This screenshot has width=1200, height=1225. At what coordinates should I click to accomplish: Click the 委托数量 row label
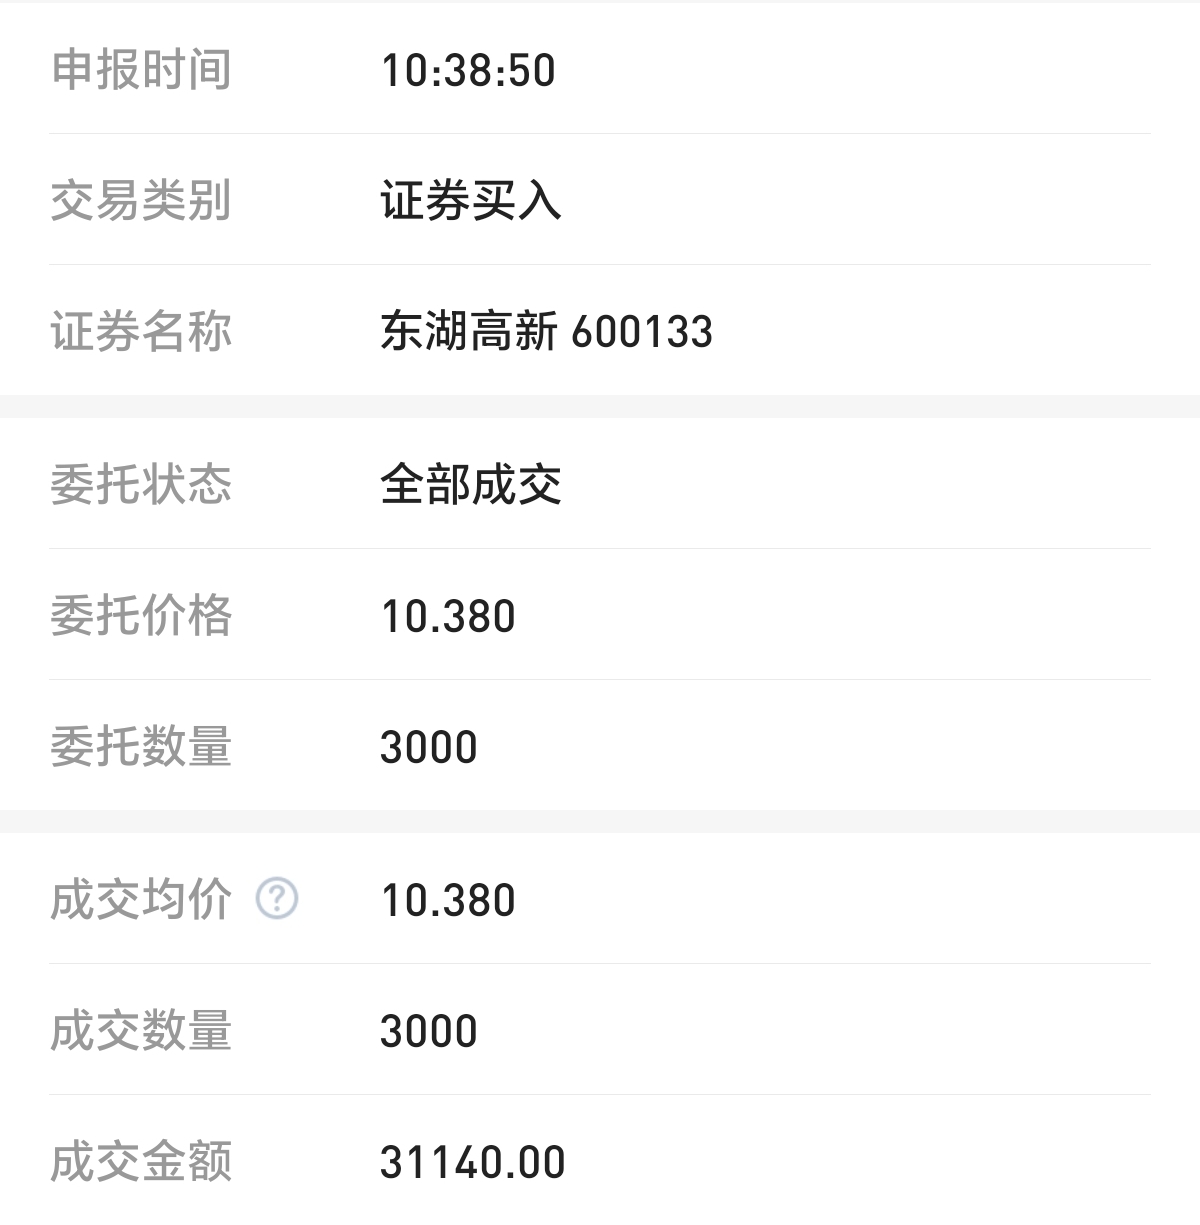[x=141, y=747]
